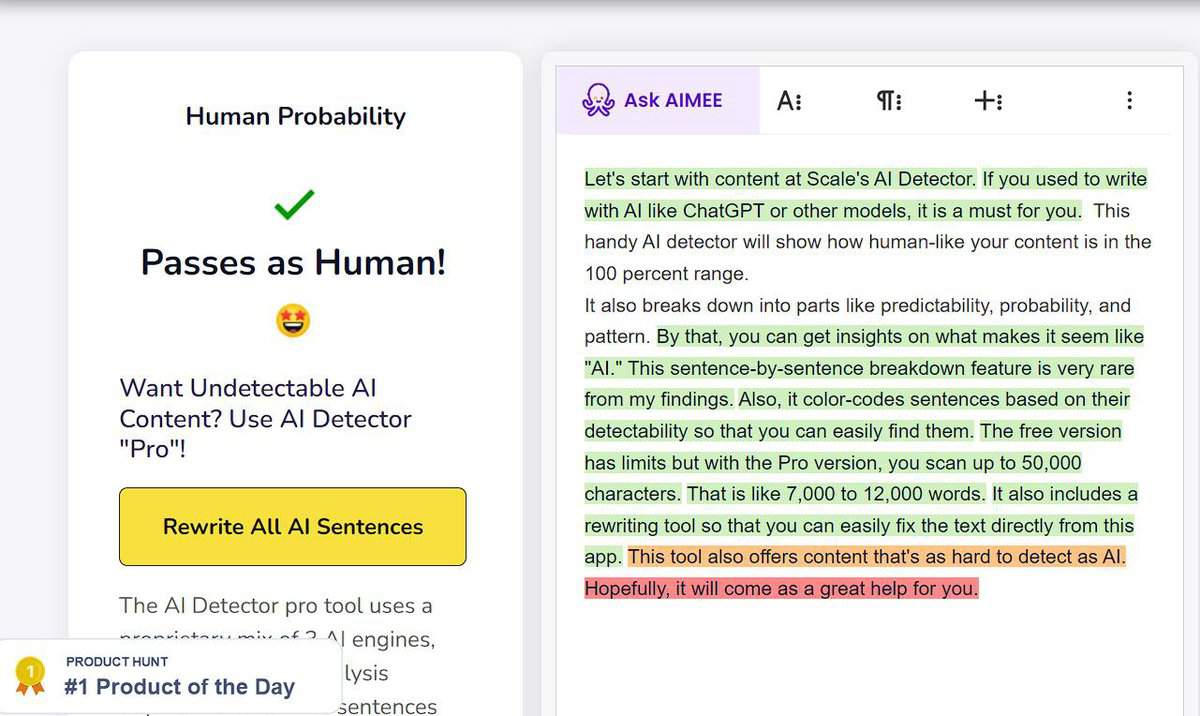Viewport: 1200px width, 716px height.
Task: Open the text formatting A menu
Action: (790, 100)
